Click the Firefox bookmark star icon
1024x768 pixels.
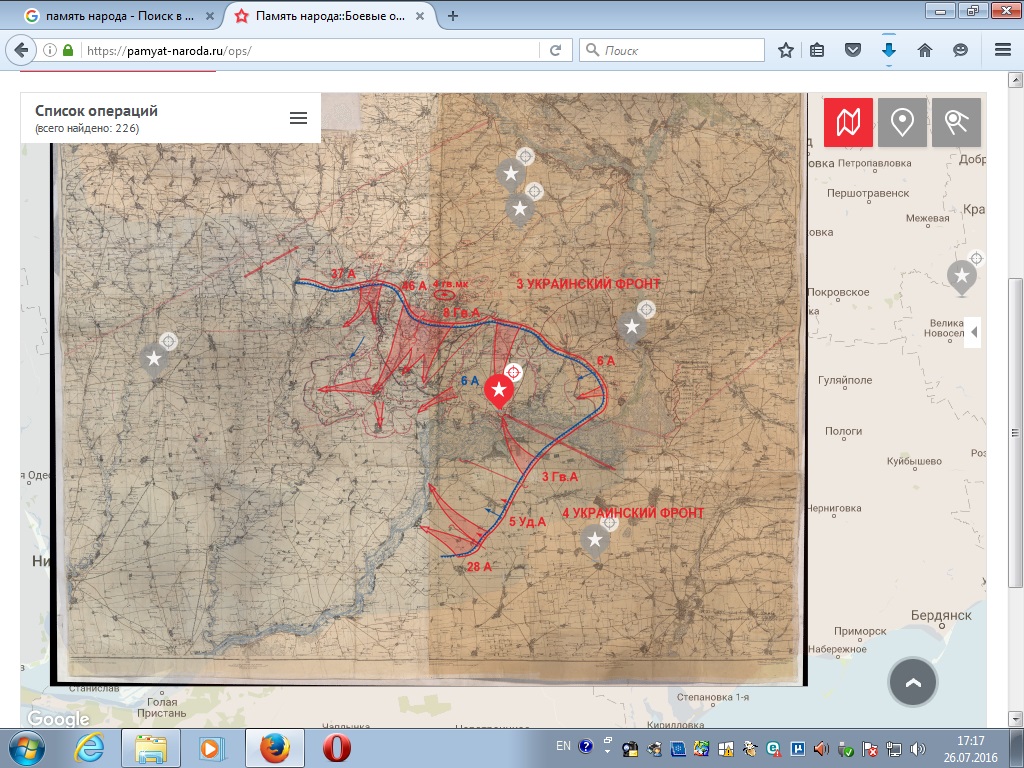786,50
